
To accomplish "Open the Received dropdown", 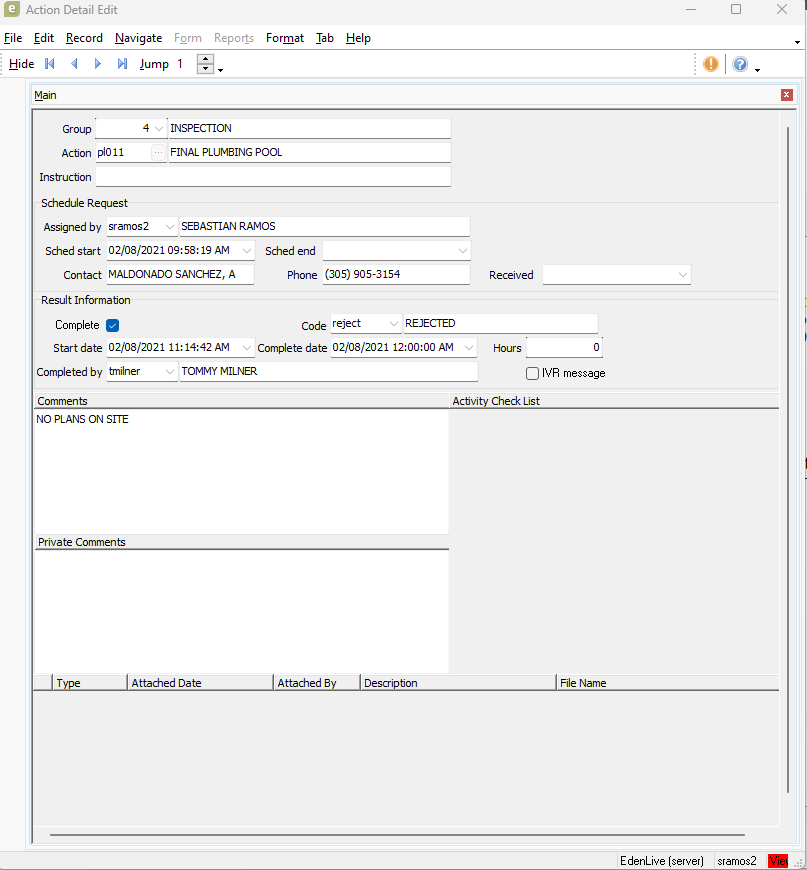I will pyautogui.click(x=682, y=275).
